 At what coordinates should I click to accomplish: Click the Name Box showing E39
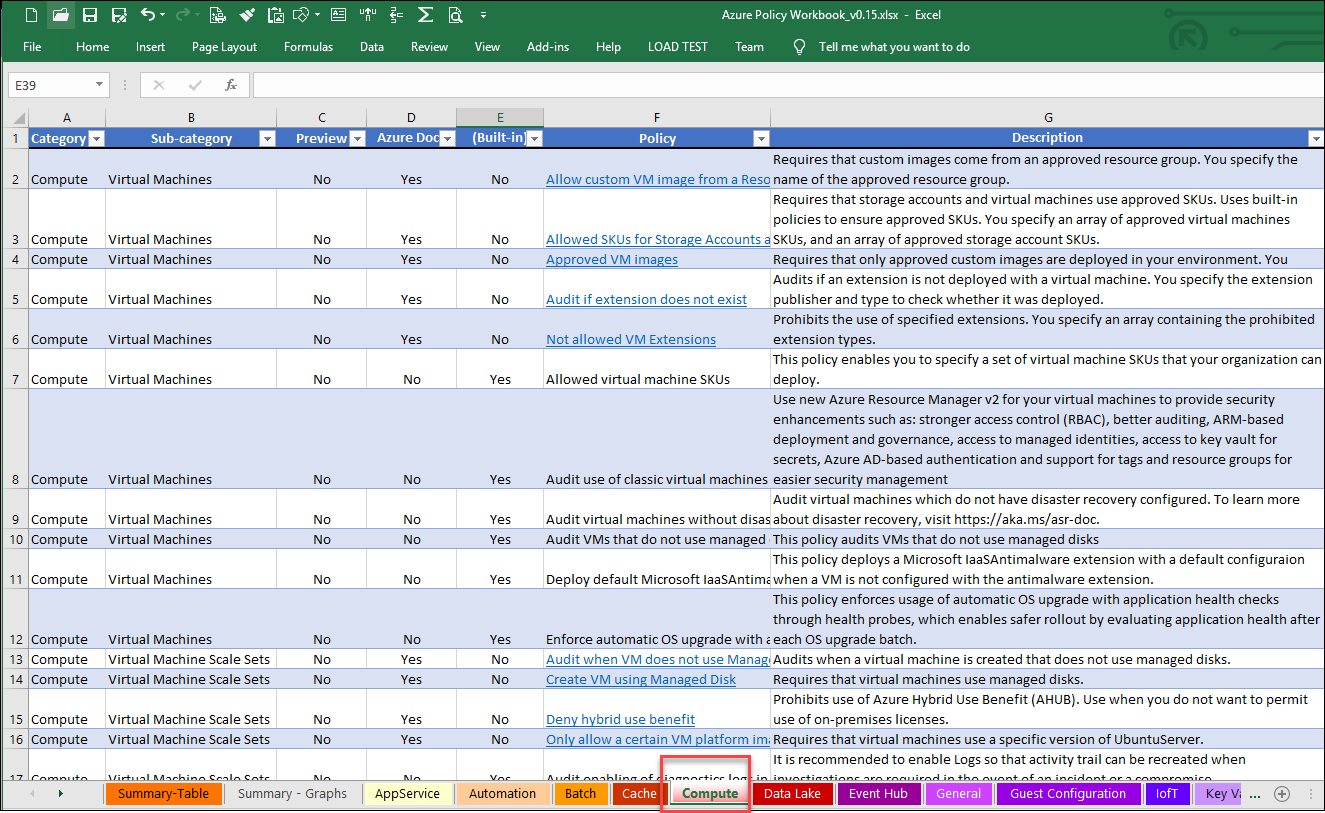(50, 85)
